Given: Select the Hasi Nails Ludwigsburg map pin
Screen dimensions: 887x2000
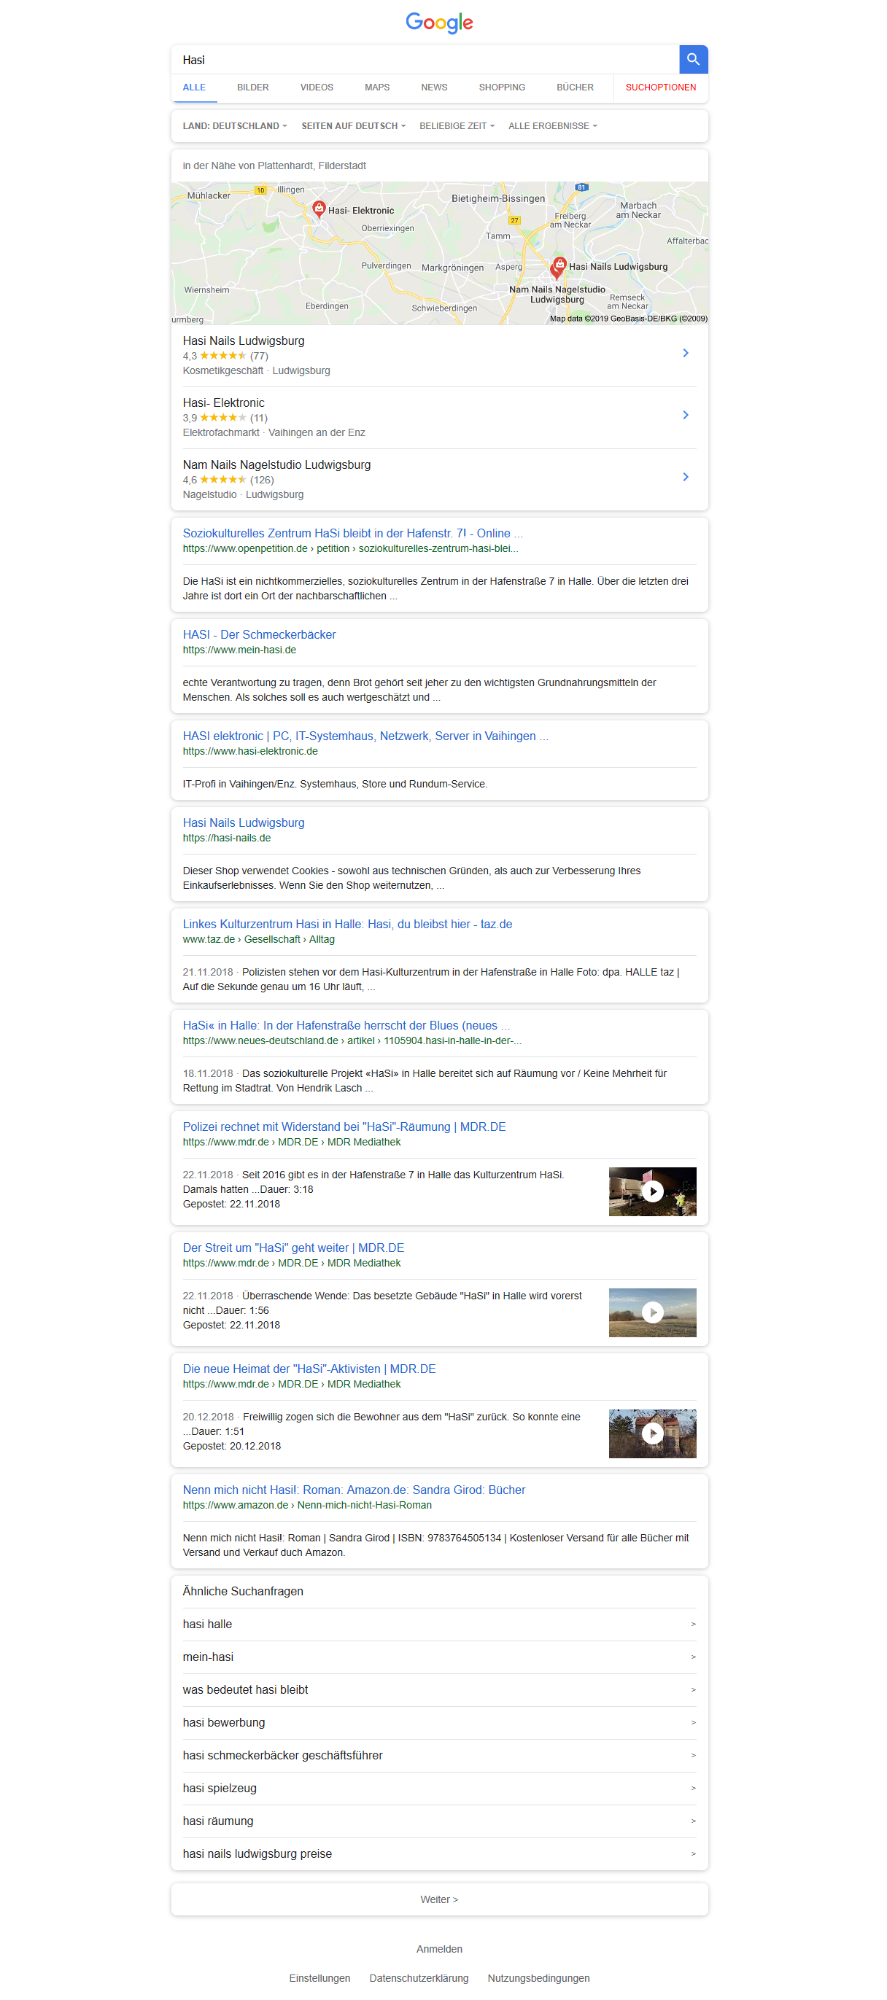Looking at the screenshot, I should [x=559, y=266].
